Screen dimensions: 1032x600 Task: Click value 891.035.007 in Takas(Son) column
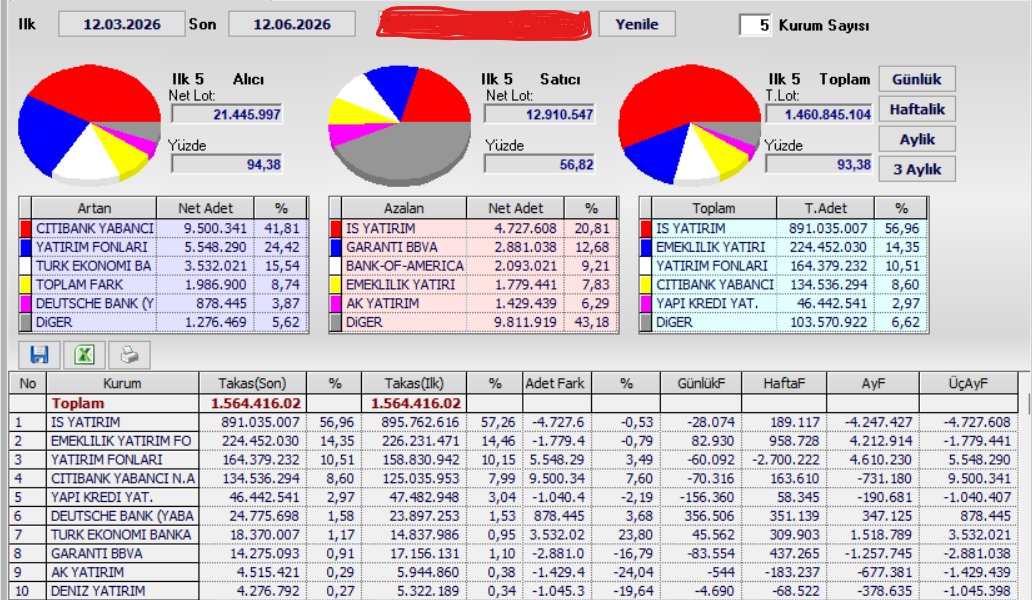click(261, 422)
